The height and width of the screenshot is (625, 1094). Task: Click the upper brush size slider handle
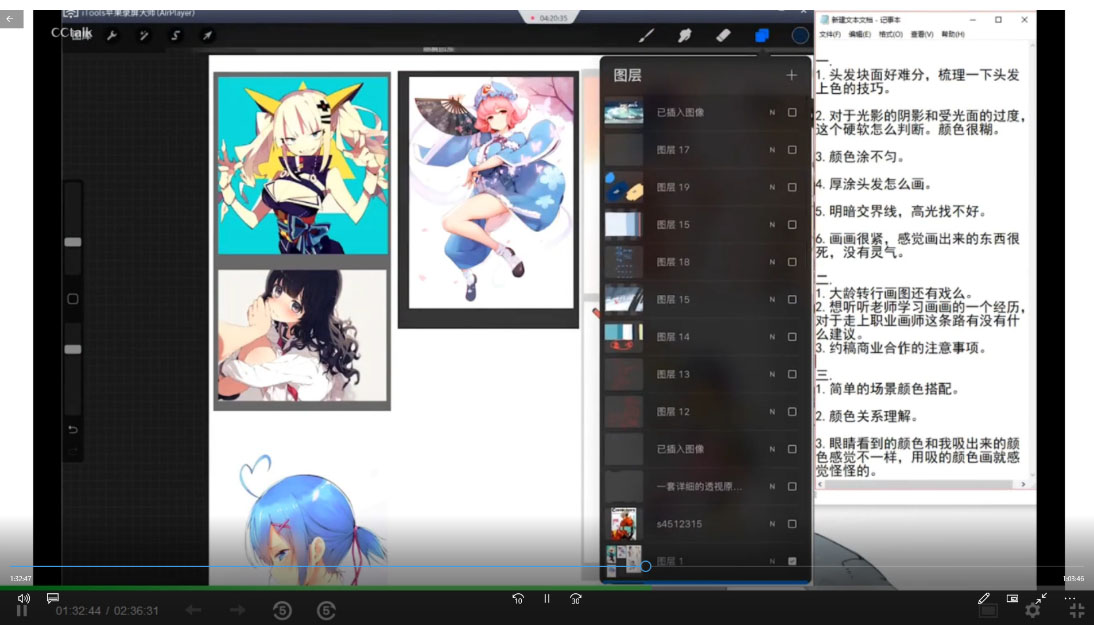click(x=73, y=242)
